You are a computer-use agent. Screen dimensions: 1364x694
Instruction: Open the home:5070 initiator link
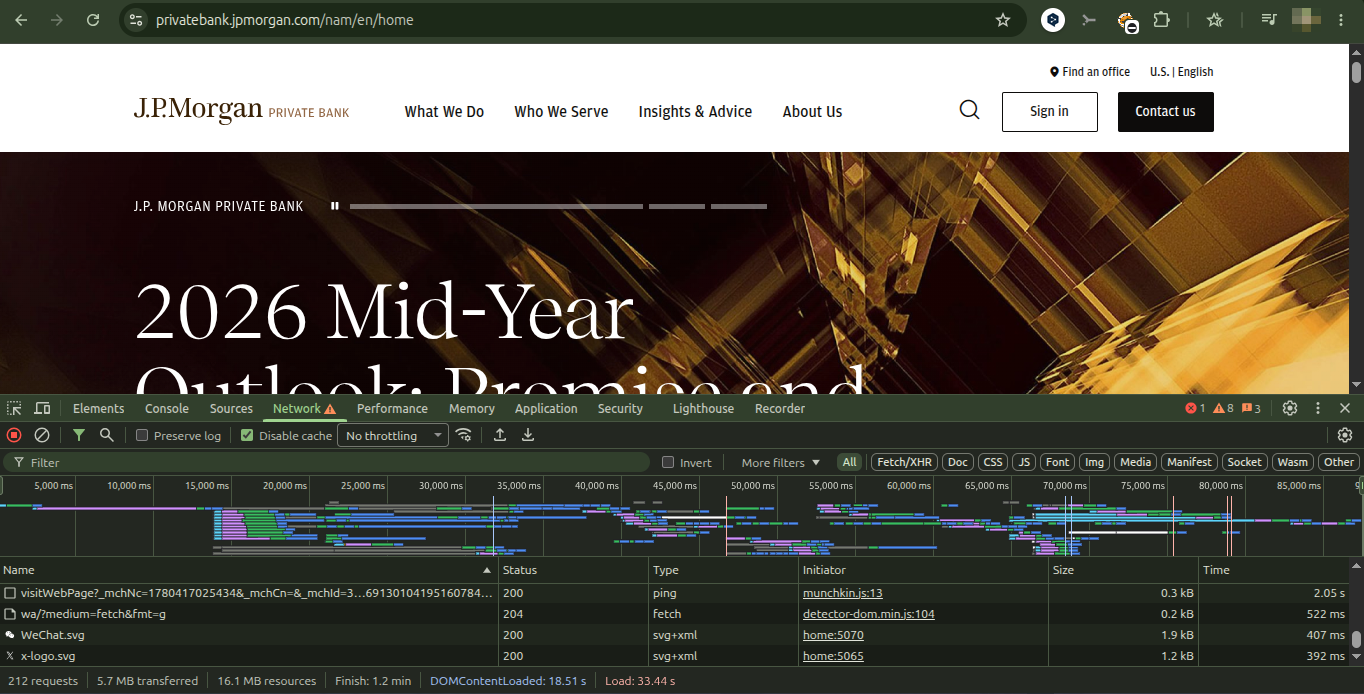tap(833, 635)
